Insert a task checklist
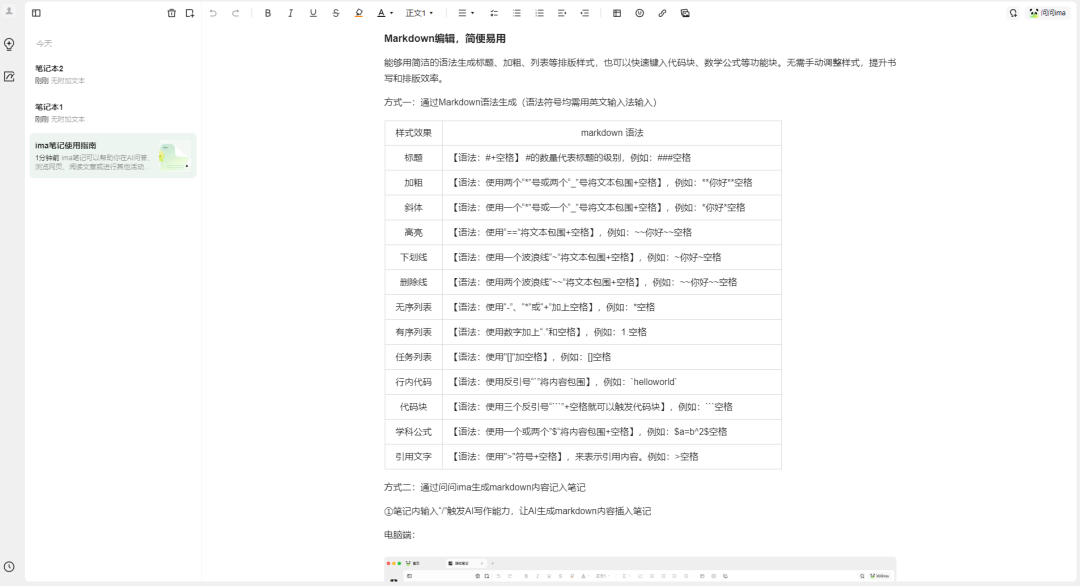The width and height of the screenshot is (1080, 586). tap(494, 13)
